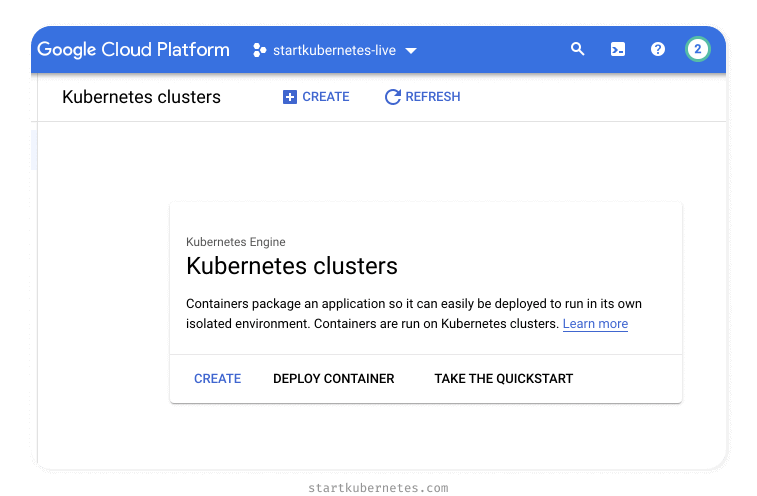Click the startkubernetes.com watermark text
The image size is (757, 496).
click(x=378, y=488)
